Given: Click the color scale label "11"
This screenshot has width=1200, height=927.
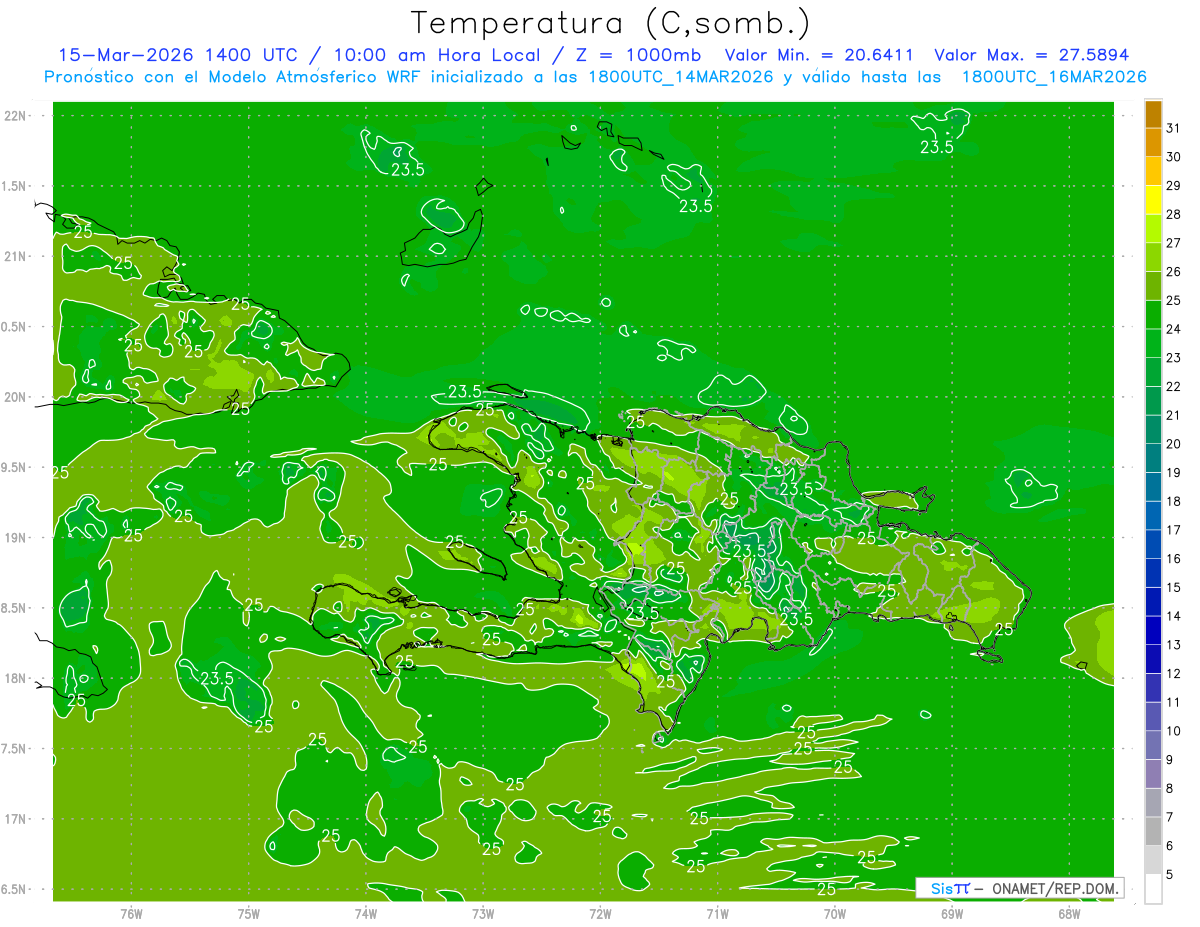Looking at the screenshot, I should (1174, 703).
